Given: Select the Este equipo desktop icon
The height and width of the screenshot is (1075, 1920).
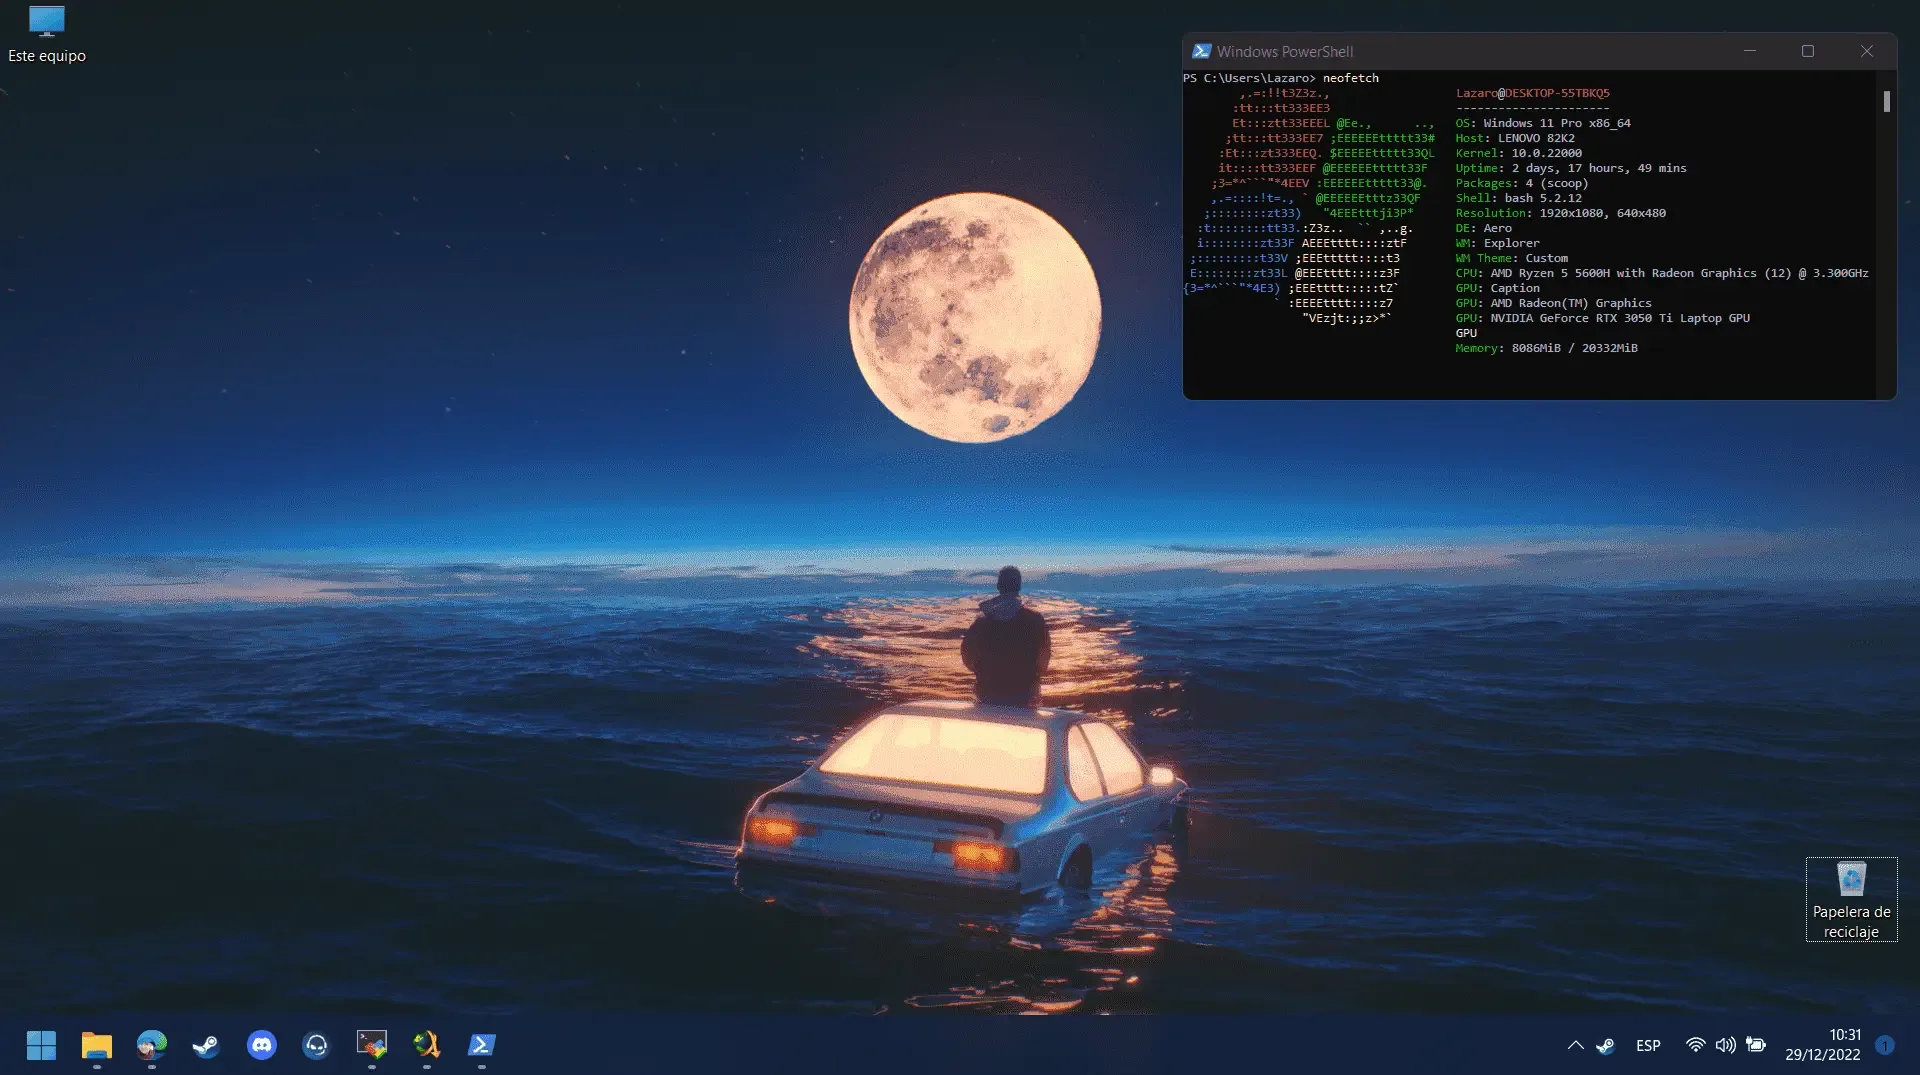Looking at the screenshot, I should [x=47, y=35].
